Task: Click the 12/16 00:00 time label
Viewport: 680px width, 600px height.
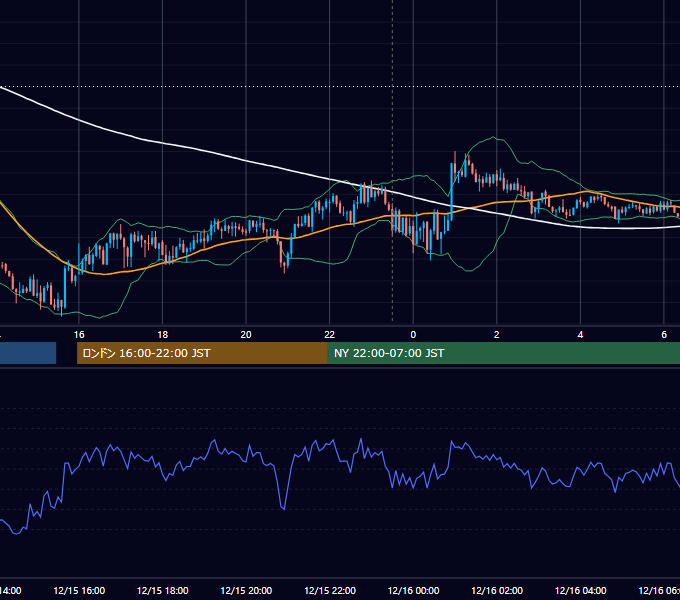Action: [413, 591]
